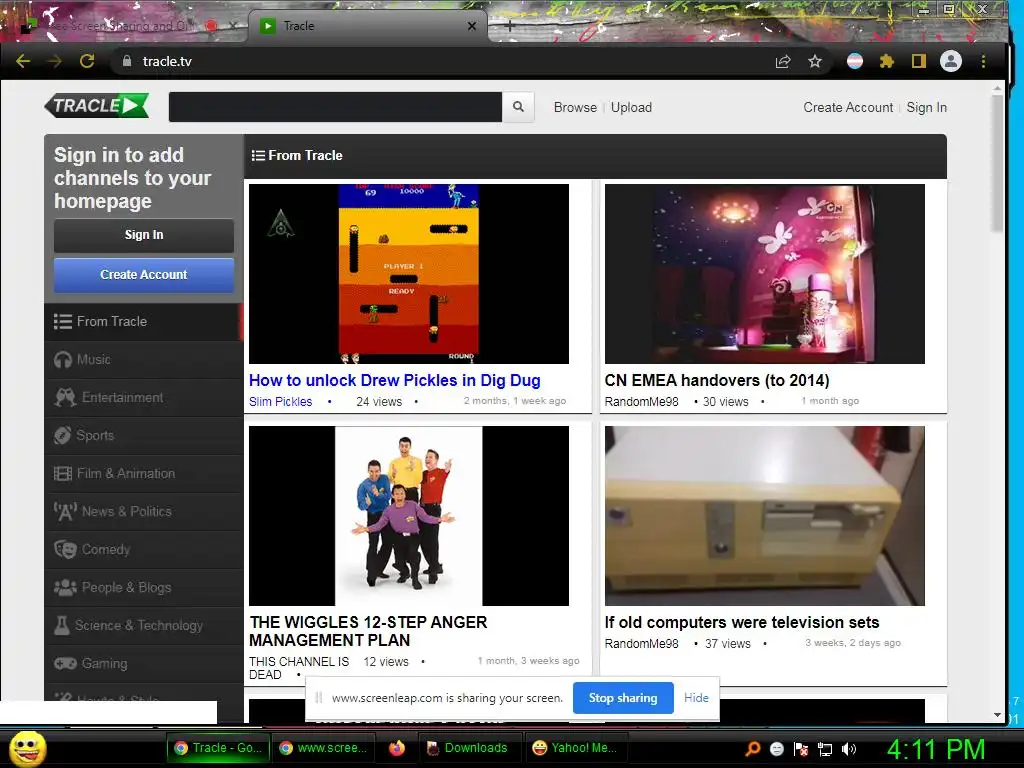Click the browser back arrow
The image size is (1024, 768).
tap(23, 61)
